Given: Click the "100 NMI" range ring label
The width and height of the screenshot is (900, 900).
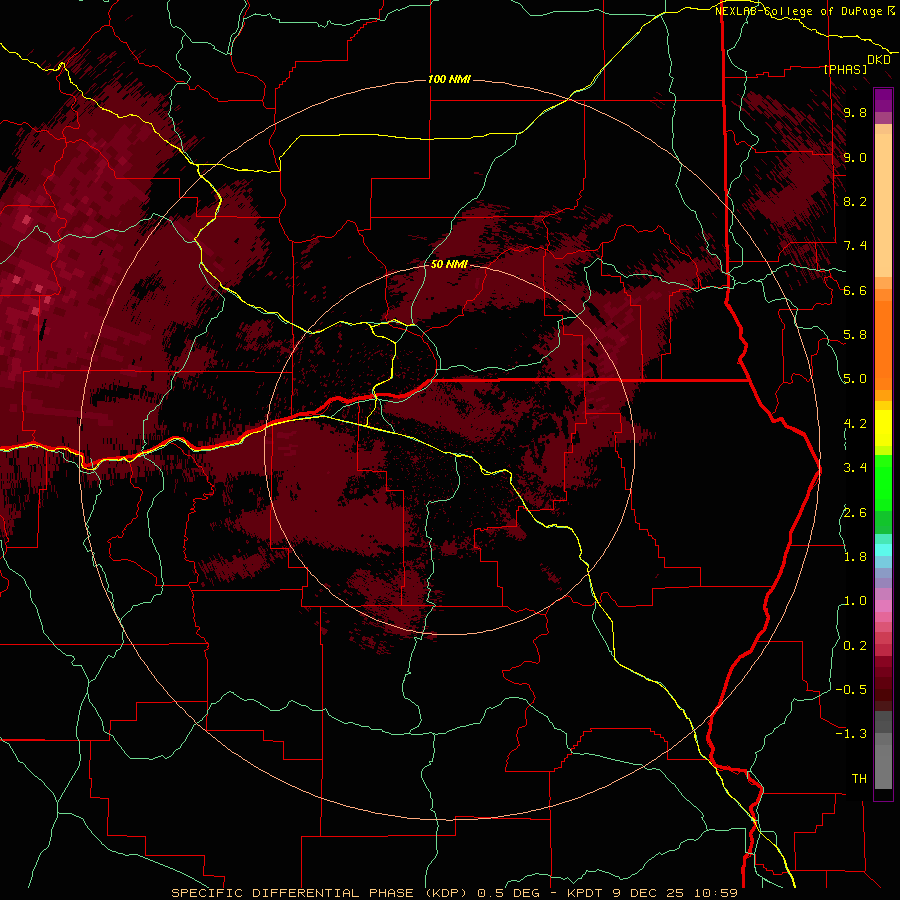Looking at the screenshot, I should (449, 79).
